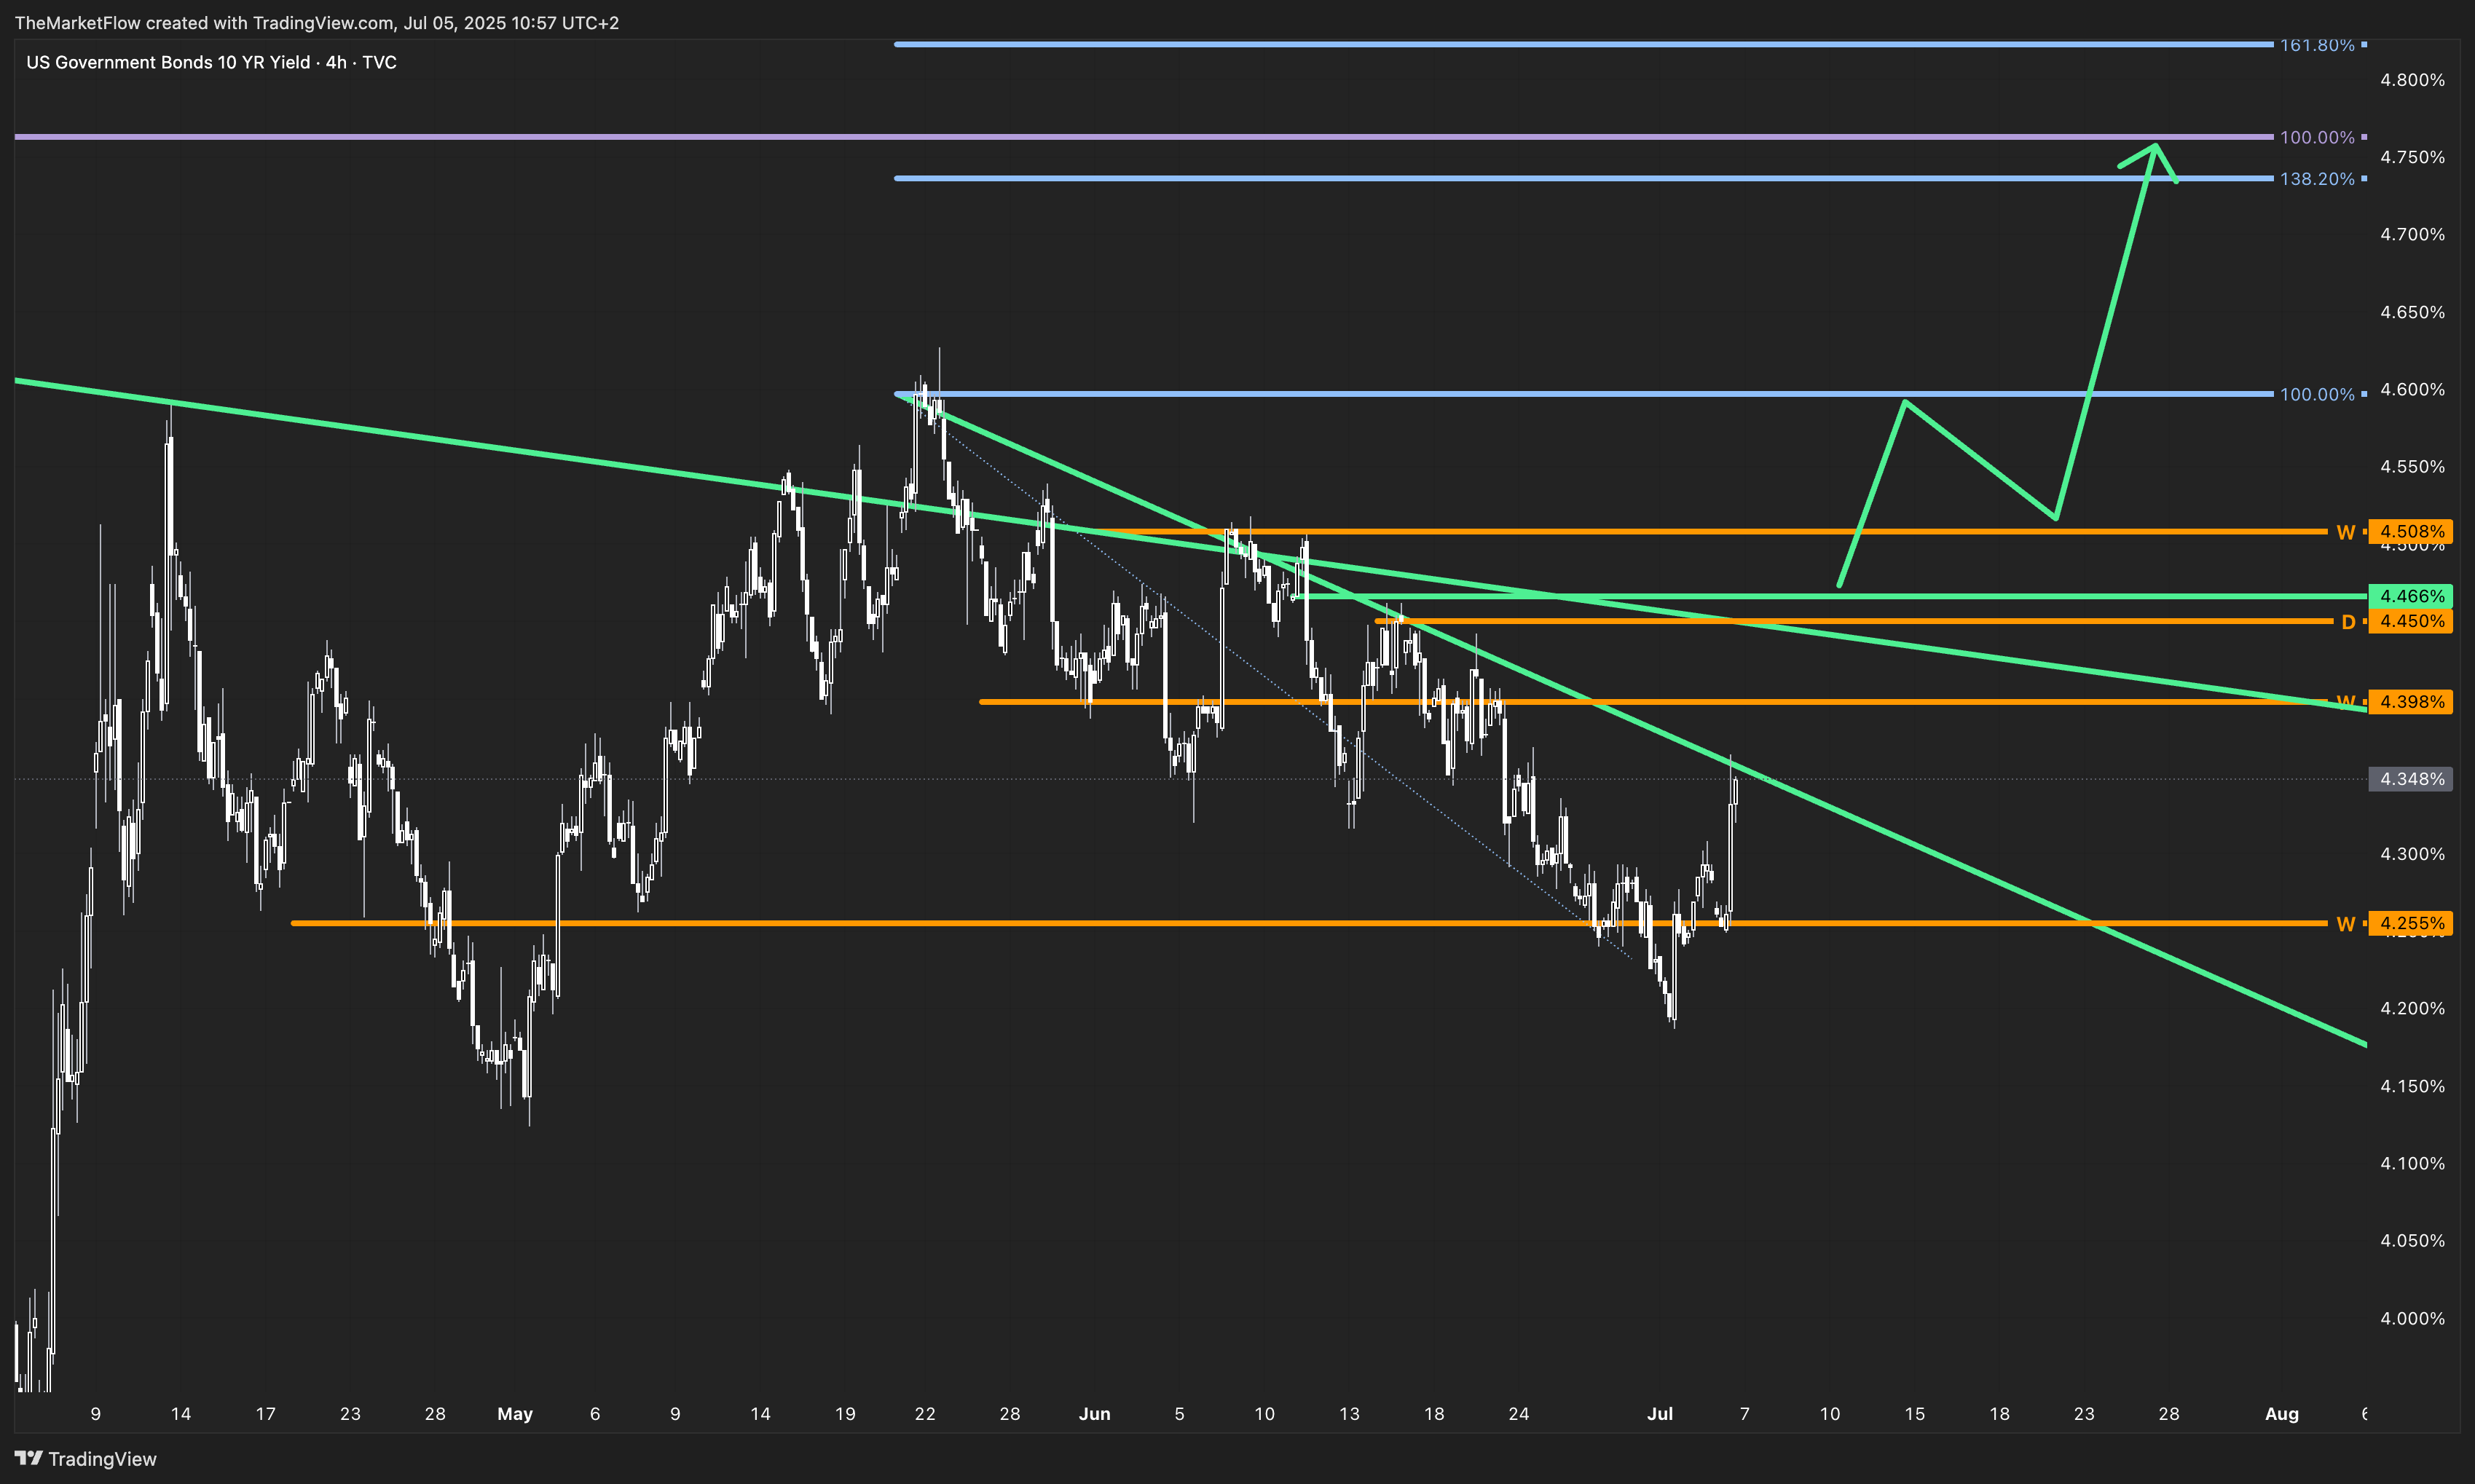This screenshot has height=1484, width=2475.
Task: Click the Jun label on the date axis
Action: click(x=1094, y=1414)
